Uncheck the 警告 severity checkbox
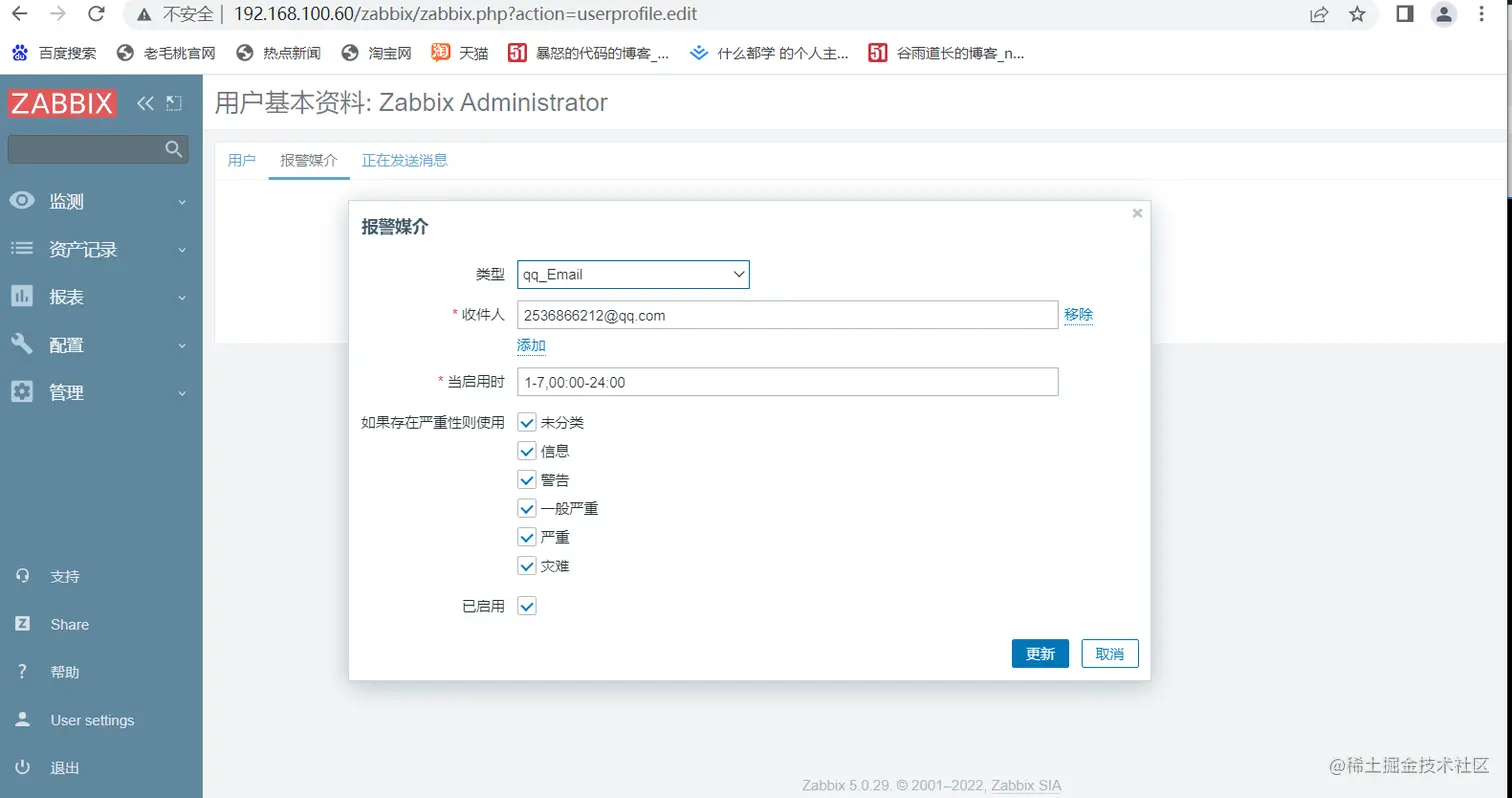This screenshot has height=798, width=1512. (527, 480)
